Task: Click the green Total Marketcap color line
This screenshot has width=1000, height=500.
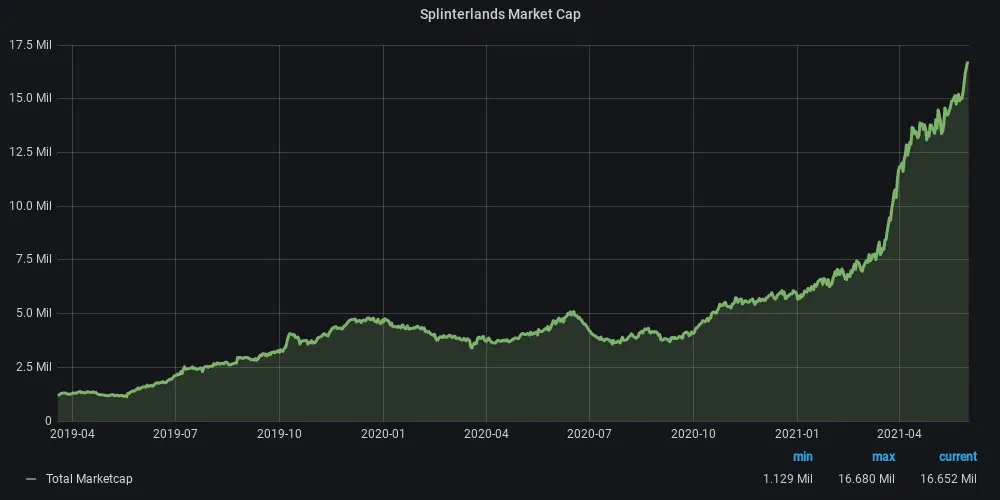Action: point(31,479)
